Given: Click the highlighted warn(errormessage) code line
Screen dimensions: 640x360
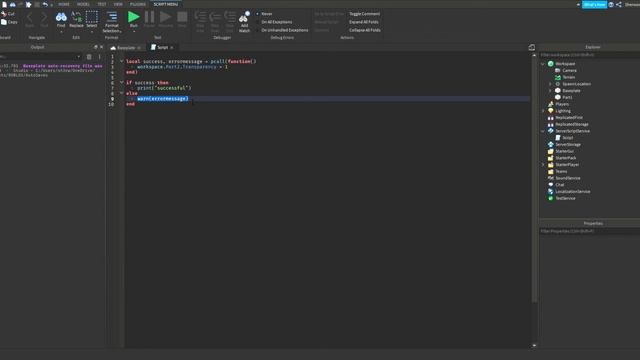Looking at the screenshot, I should [162, 99].
